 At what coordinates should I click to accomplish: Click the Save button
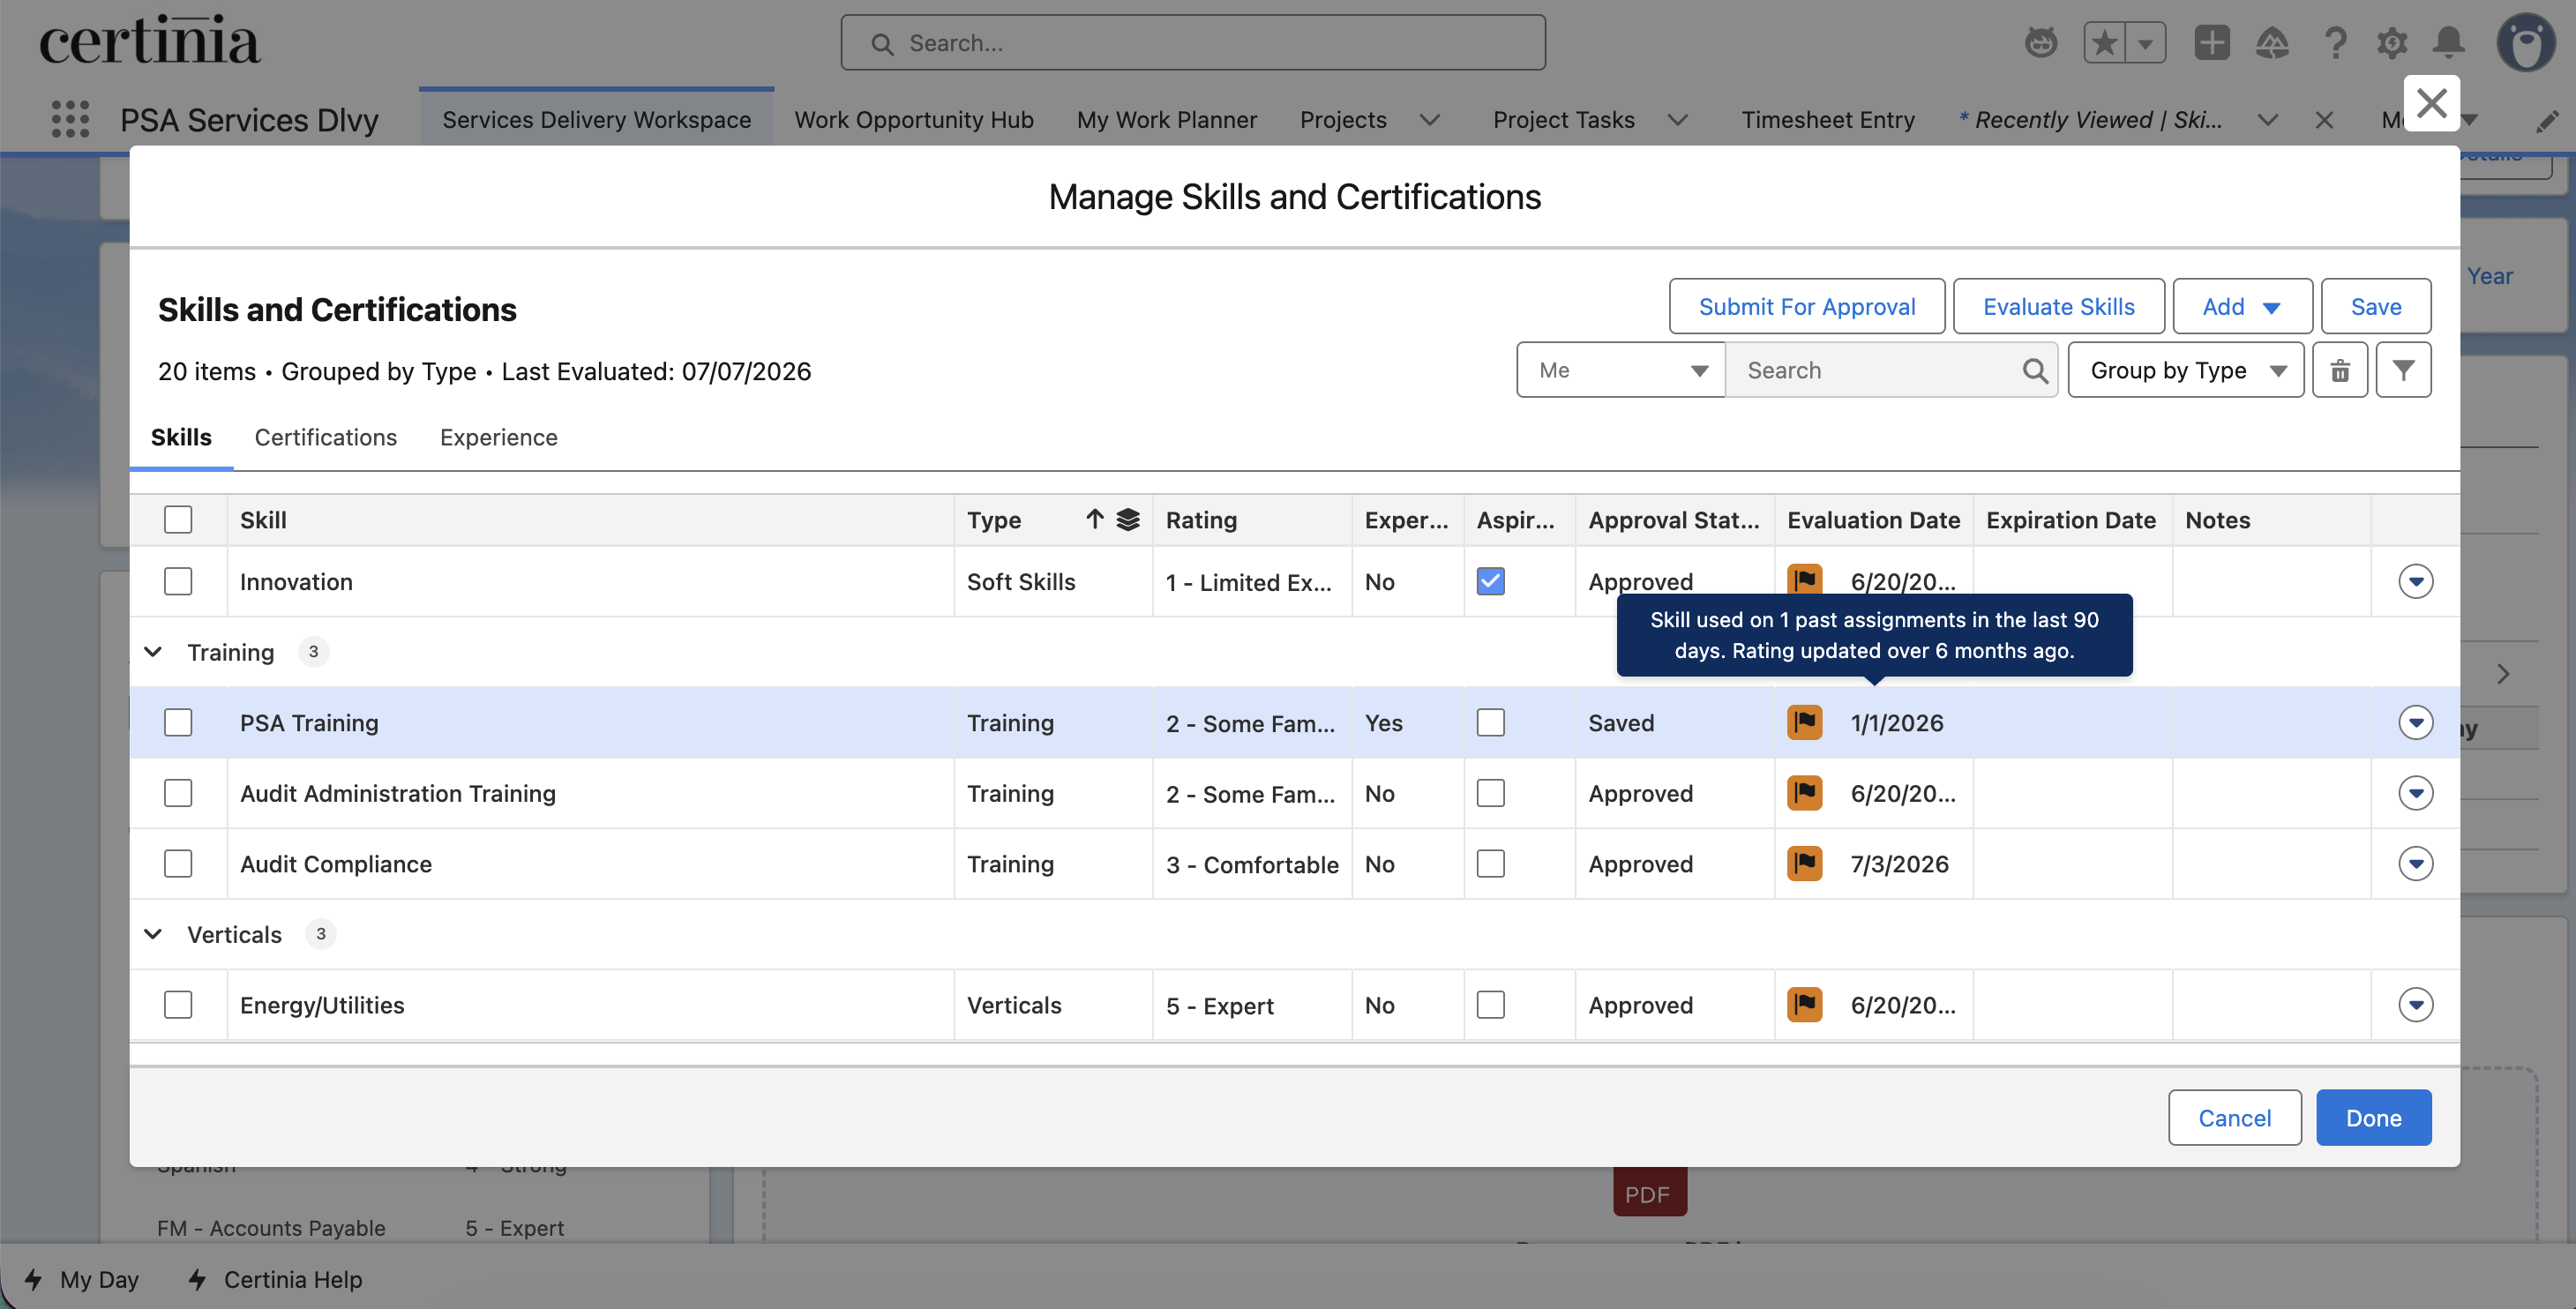(2375, 306)
